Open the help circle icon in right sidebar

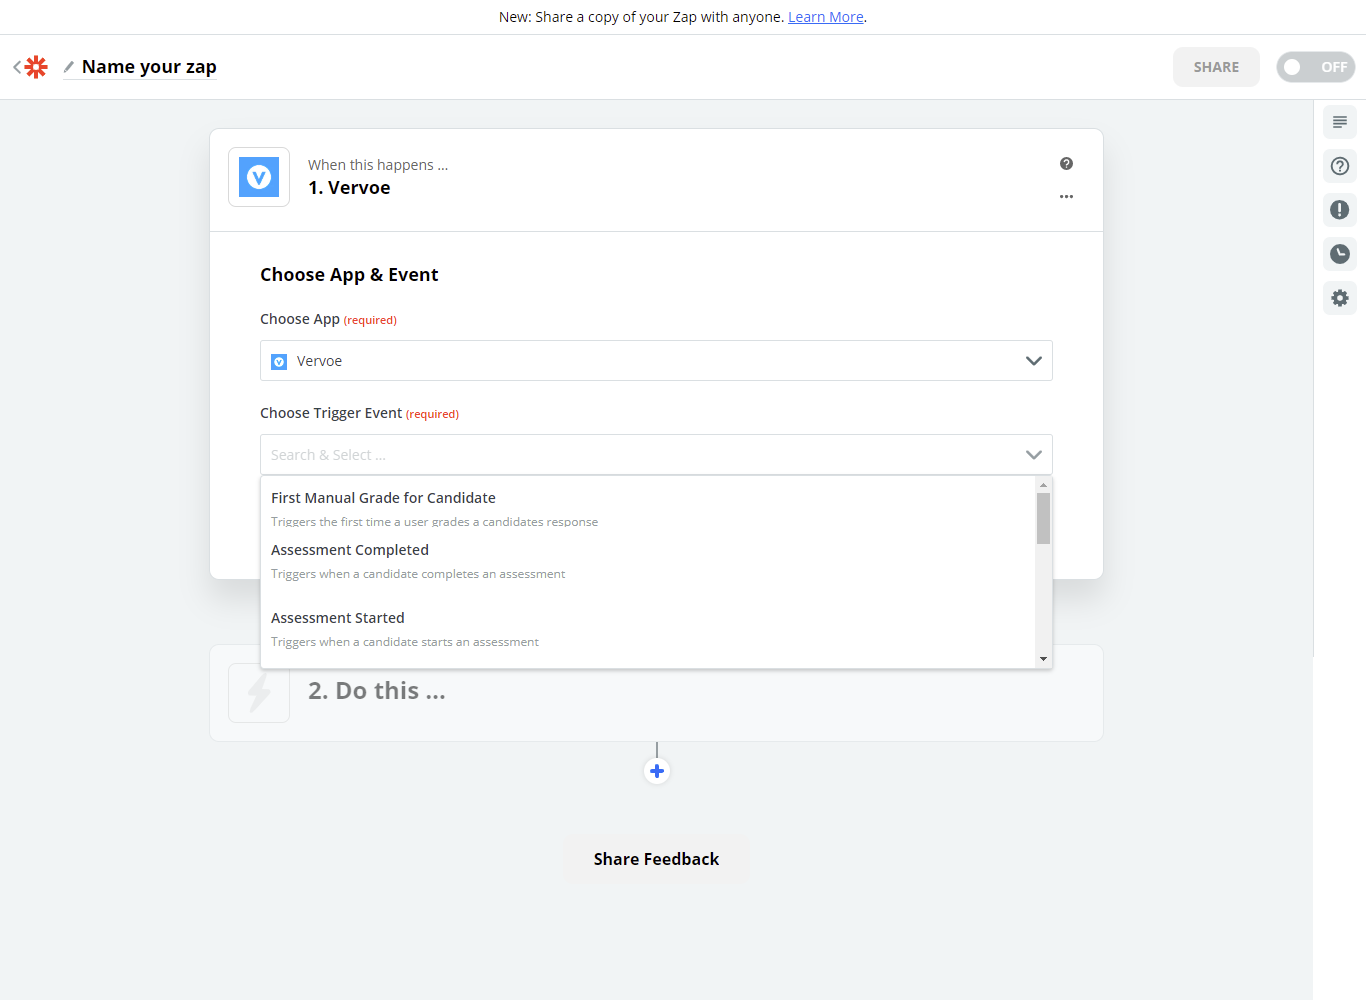pos(1340,166)
